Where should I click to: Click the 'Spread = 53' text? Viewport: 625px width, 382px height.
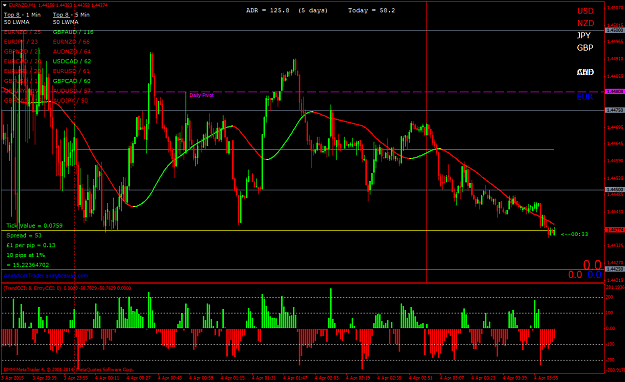[24, 236]
